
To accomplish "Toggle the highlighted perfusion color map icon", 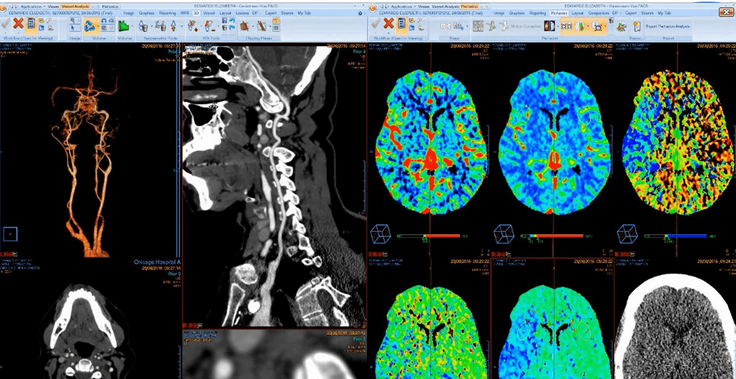I will pos(580,26).
